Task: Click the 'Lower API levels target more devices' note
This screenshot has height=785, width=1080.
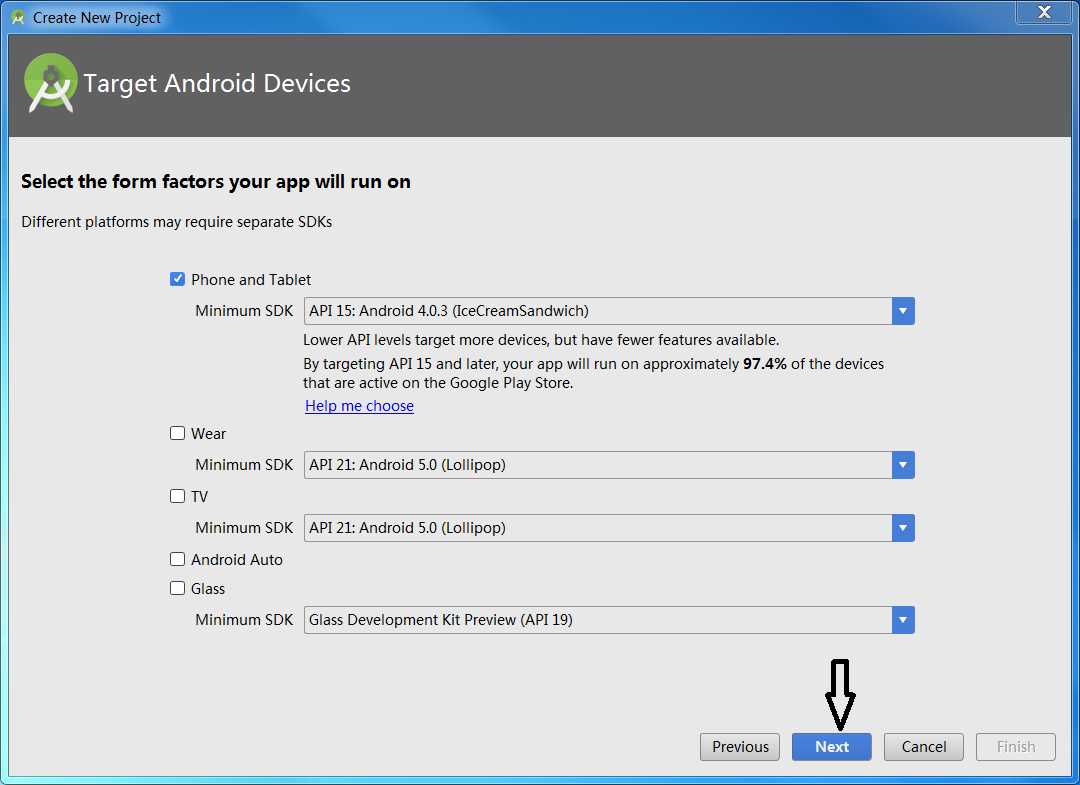Action: point(541,339)
